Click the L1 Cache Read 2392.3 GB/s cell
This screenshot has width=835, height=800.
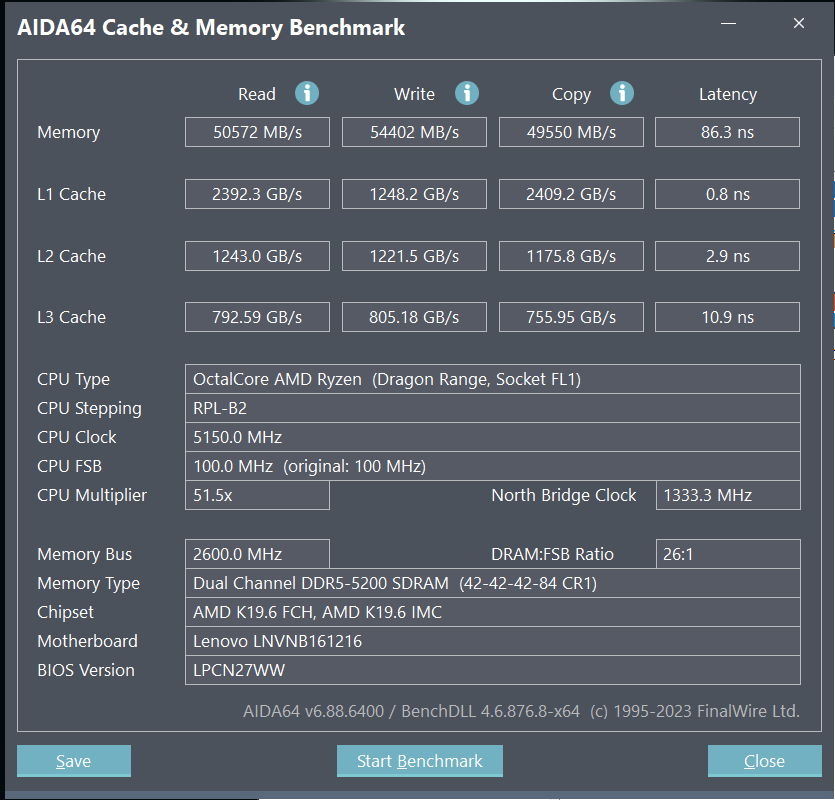point(257,194)
